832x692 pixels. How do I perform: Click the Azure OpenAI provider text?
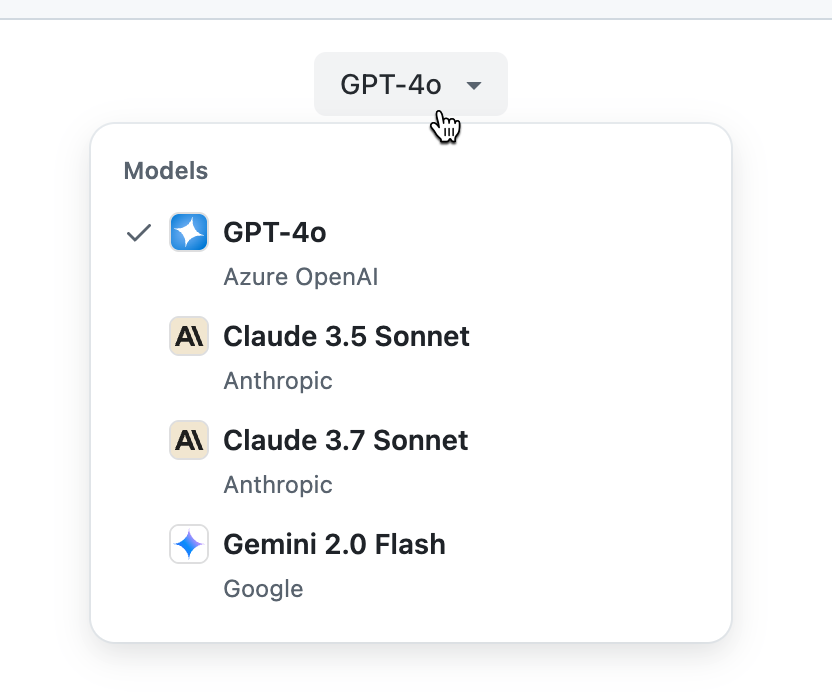pos(300,277)
